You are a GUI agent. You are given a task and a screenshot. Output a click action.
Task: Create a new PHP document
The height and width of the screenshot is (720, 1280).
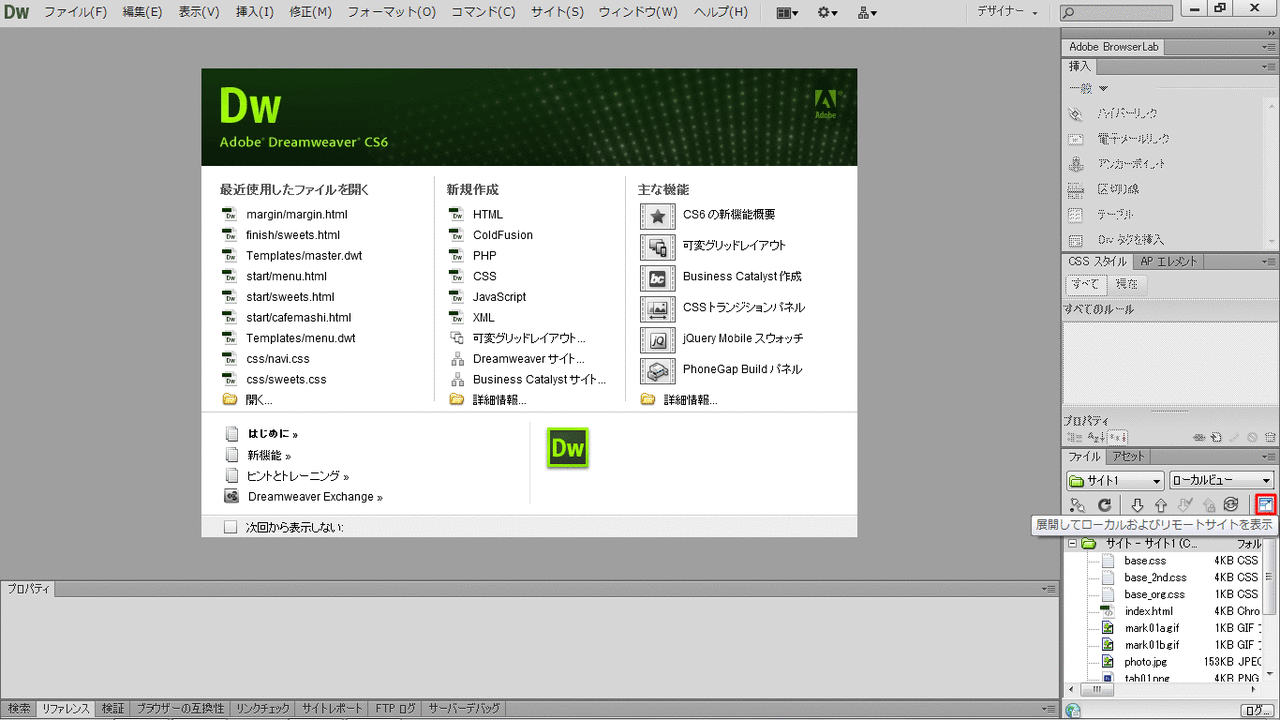coord(484,256)
